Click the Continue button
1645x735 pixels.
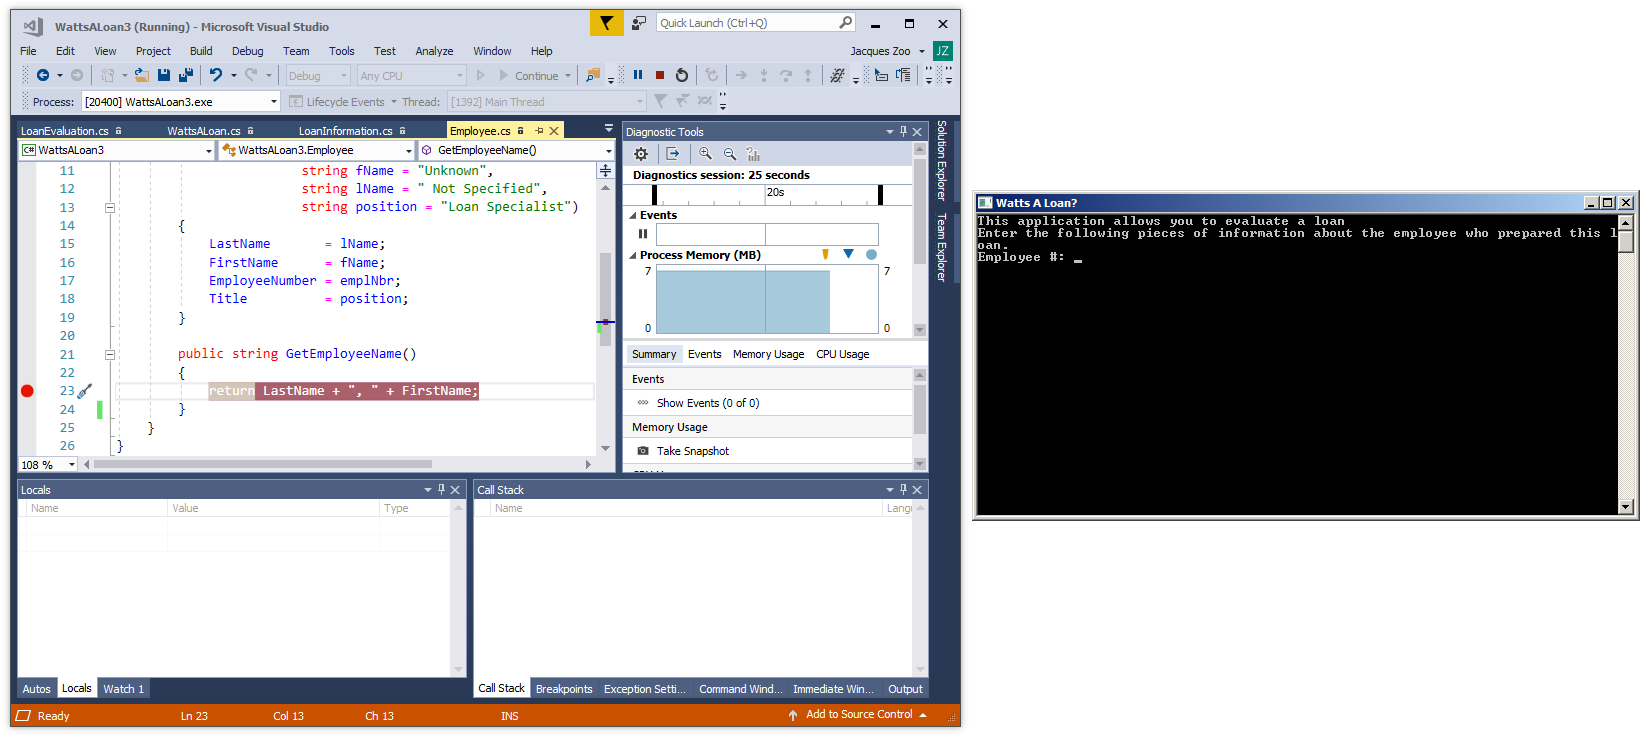535,75
